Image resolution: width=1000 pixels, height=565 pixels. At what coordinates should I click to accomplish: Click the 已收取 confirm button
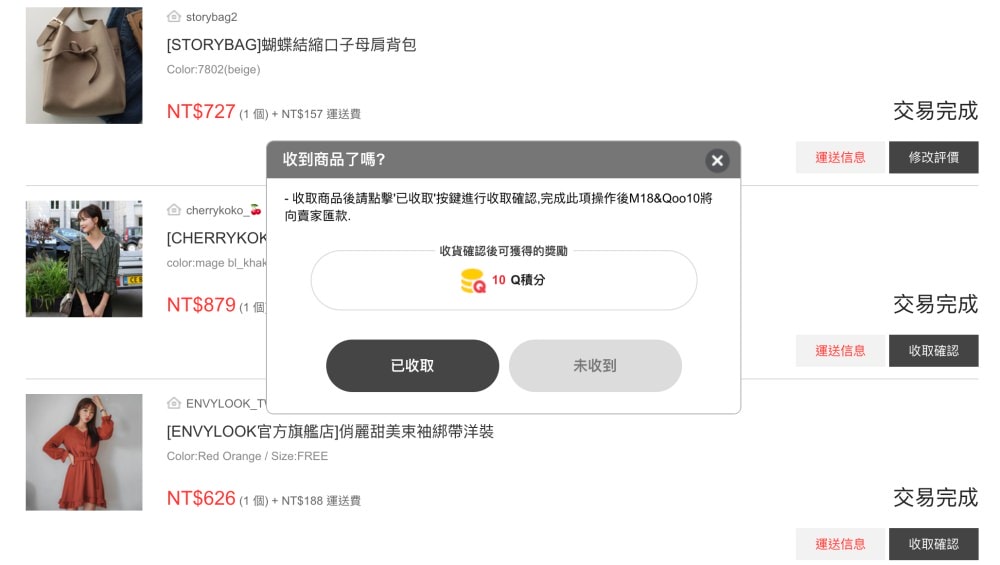point(412,366)
